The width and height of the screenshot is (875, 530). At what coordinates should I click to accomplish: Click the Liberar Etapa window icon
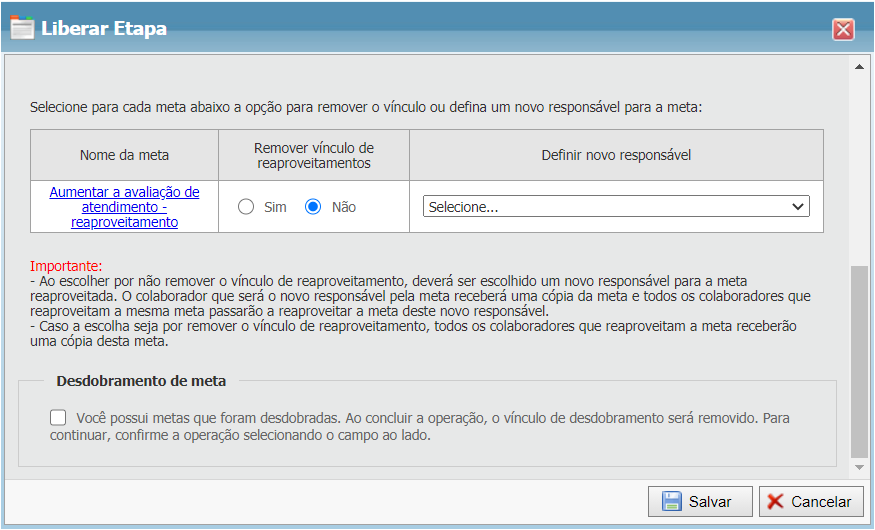22,28
